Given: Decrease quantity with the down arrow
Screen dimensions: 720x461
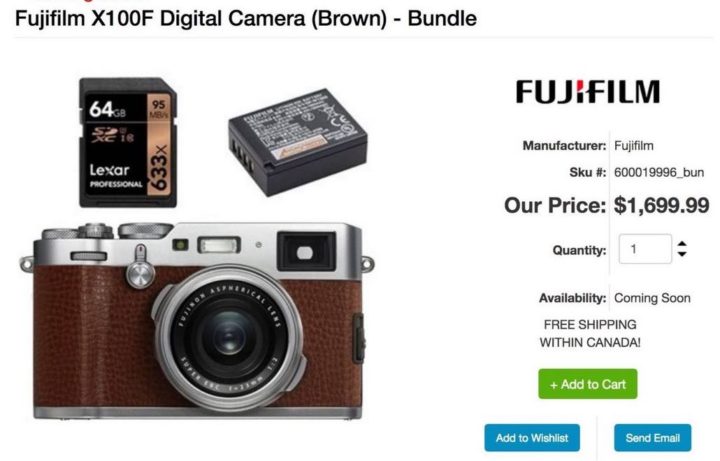Looking at the screenshot, I should pyautogui.click(x=682, y=254).
